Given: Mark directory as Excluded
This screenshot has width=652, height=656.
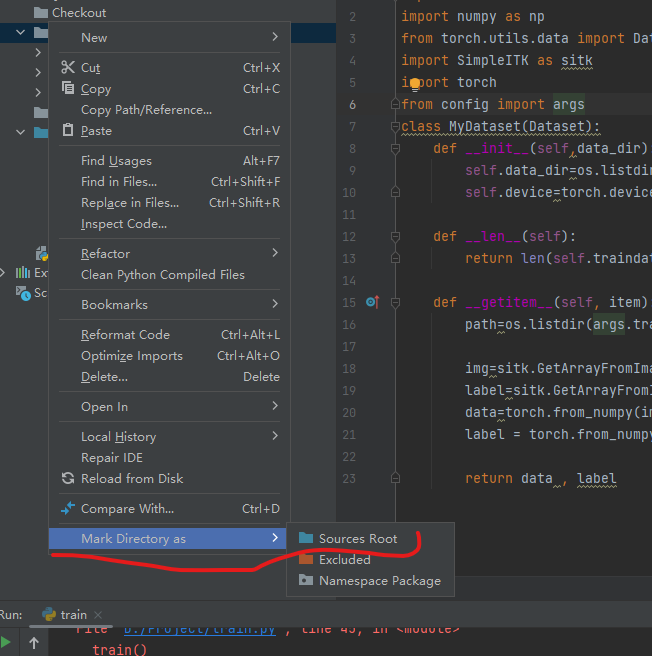Looking at the screenshot, I should [x=370, y=560].
